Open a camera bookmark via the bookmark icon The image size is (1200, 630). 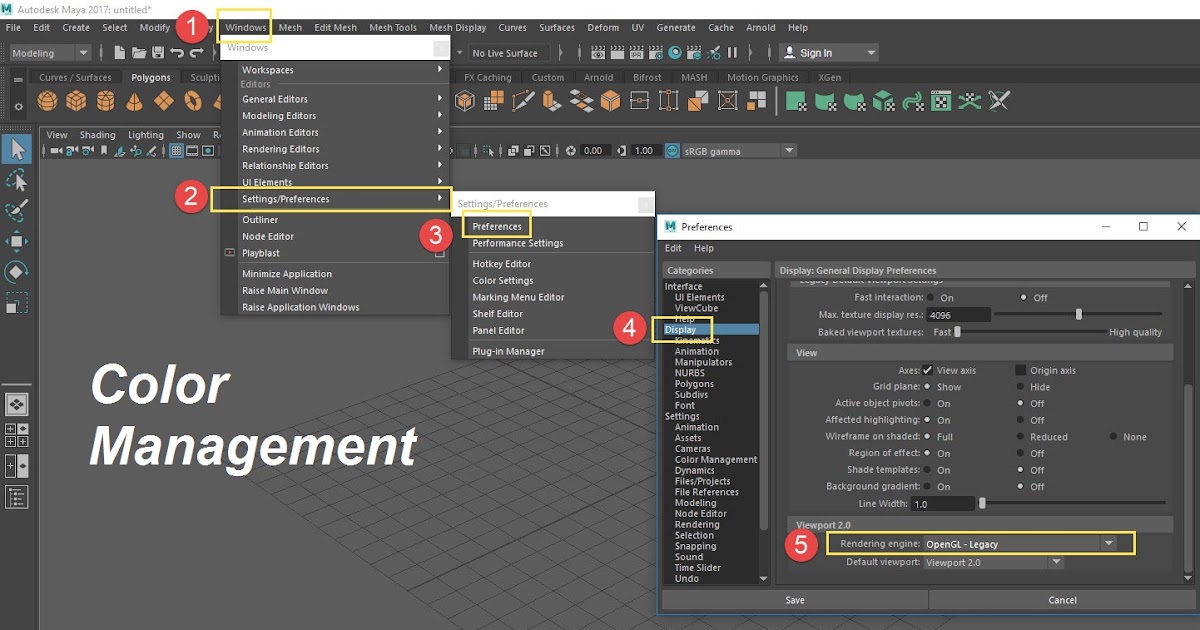tap(104, 150)
